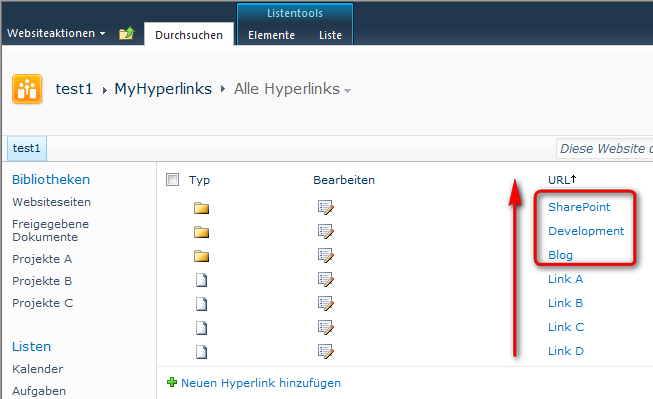Click the document icon in the Link B row
Screen dimensions: 653x399
click(x=202, y=304)
